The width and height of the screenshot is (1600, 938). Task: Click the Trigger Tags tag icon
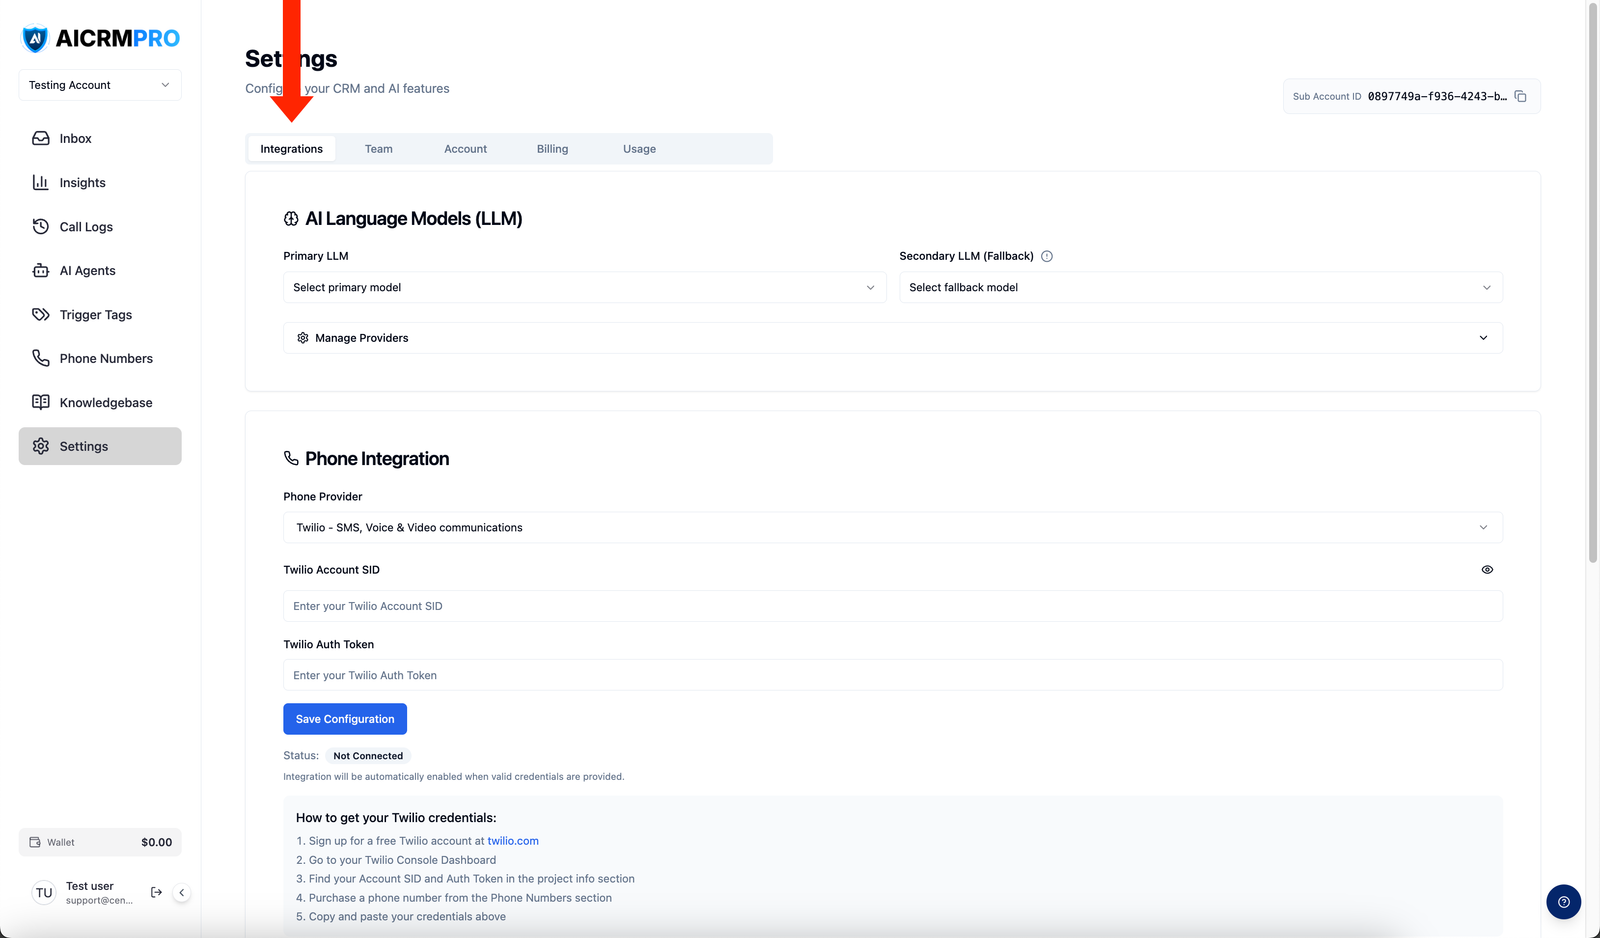point(41,314)
